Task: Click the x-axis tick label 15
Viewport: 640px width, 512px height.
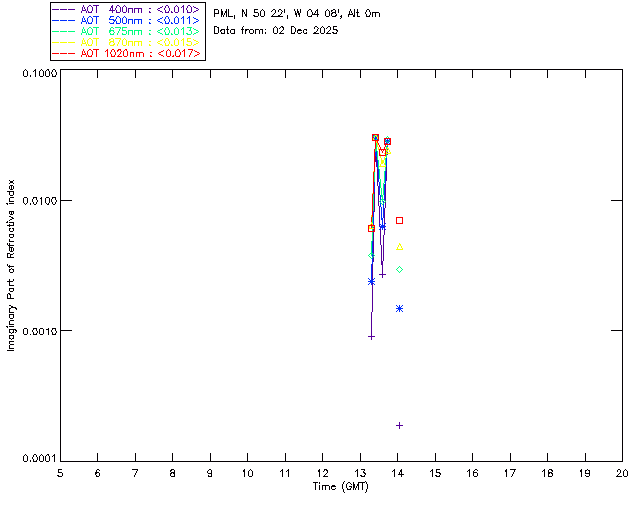Action: point(435,473)
